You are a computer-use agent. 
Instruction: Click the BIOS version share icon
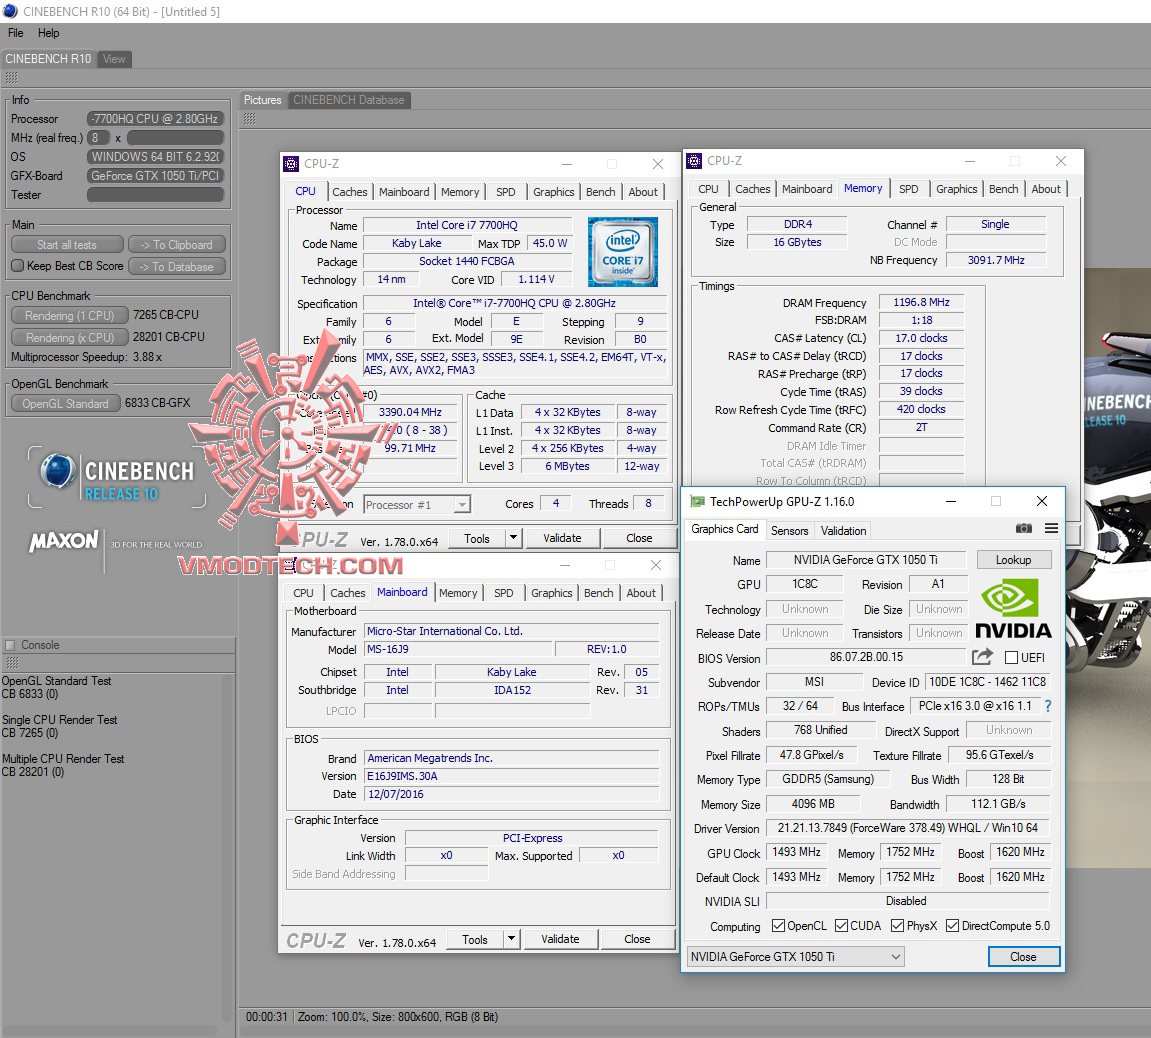click(x=982, y=657)
